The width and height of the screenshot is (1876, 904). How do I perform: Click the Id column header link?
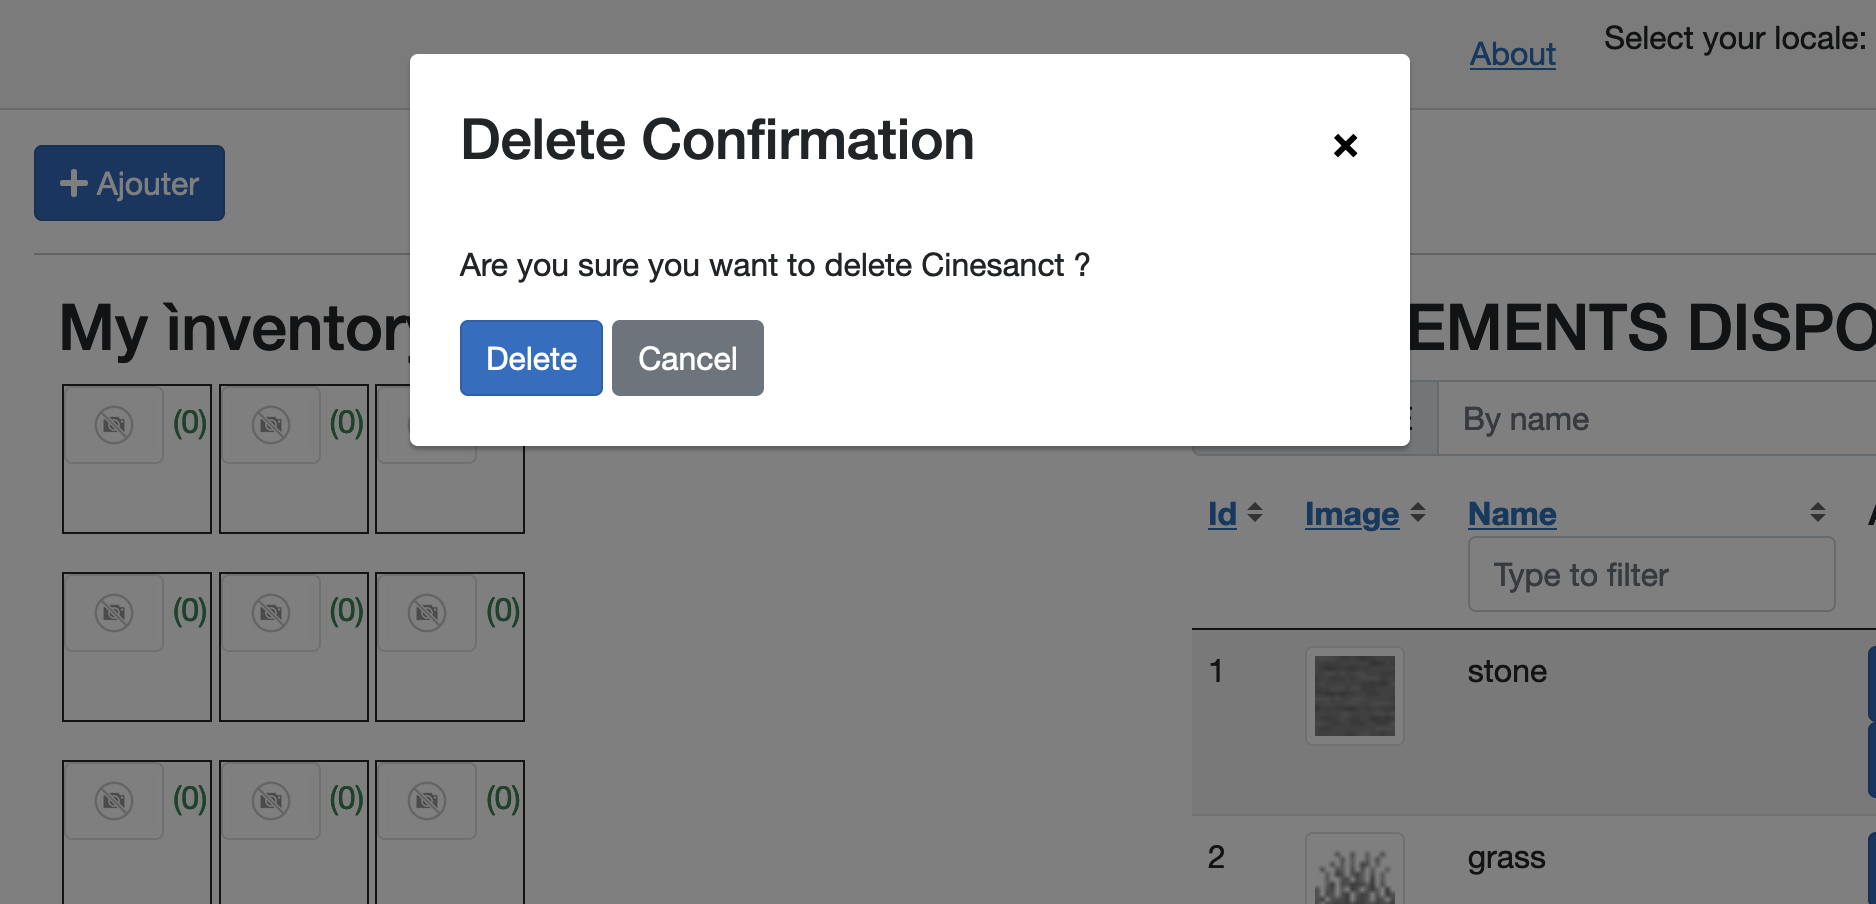point(1222,514)
